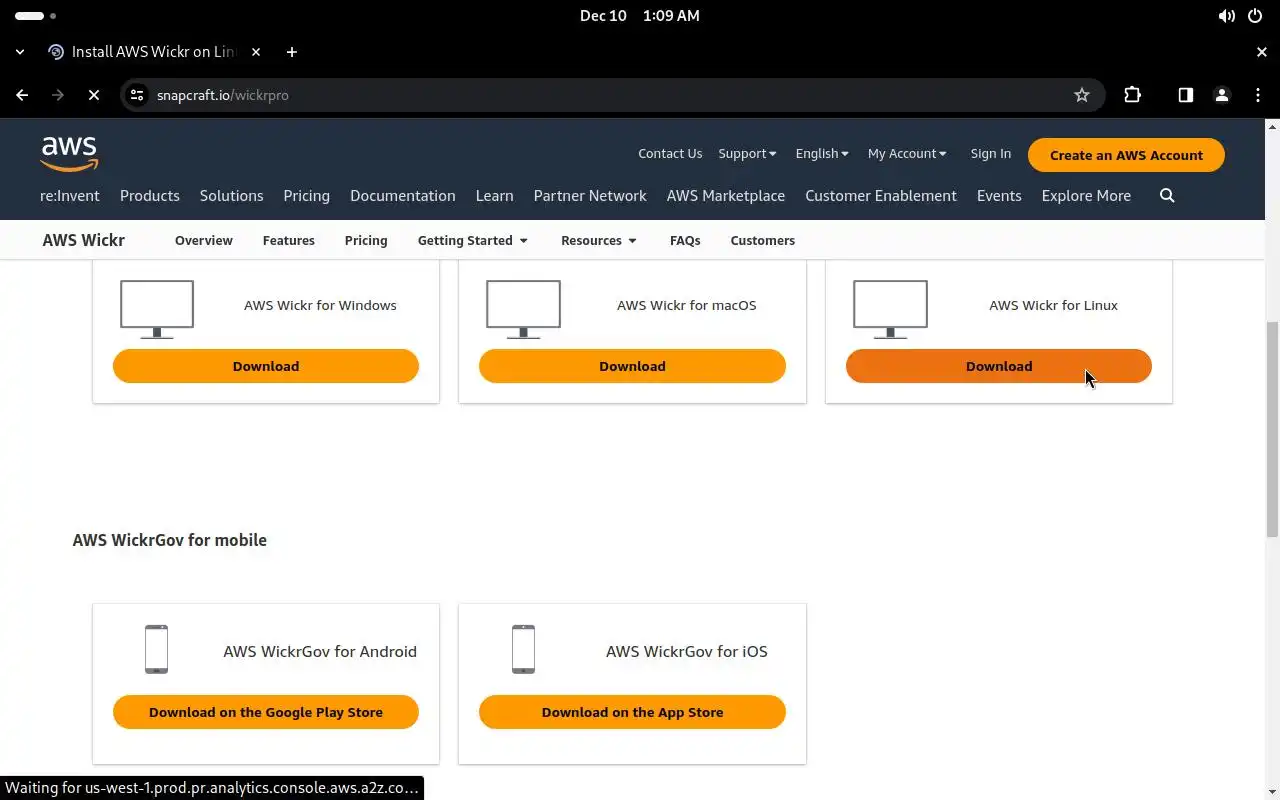This screenshot has width=1280, height=800.
Task: Open the Events menu
Action: click(x=999, y=196)
